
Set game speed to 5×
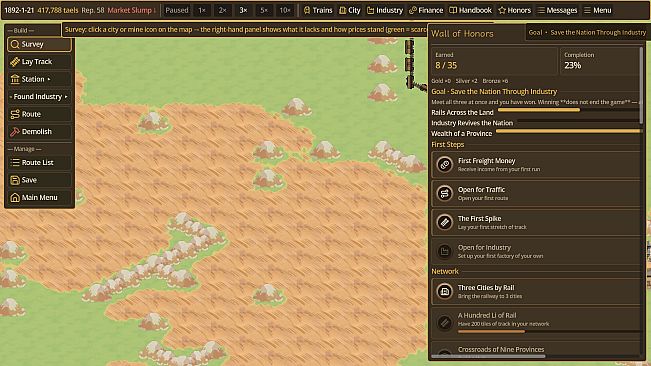(x=264, y=10)
